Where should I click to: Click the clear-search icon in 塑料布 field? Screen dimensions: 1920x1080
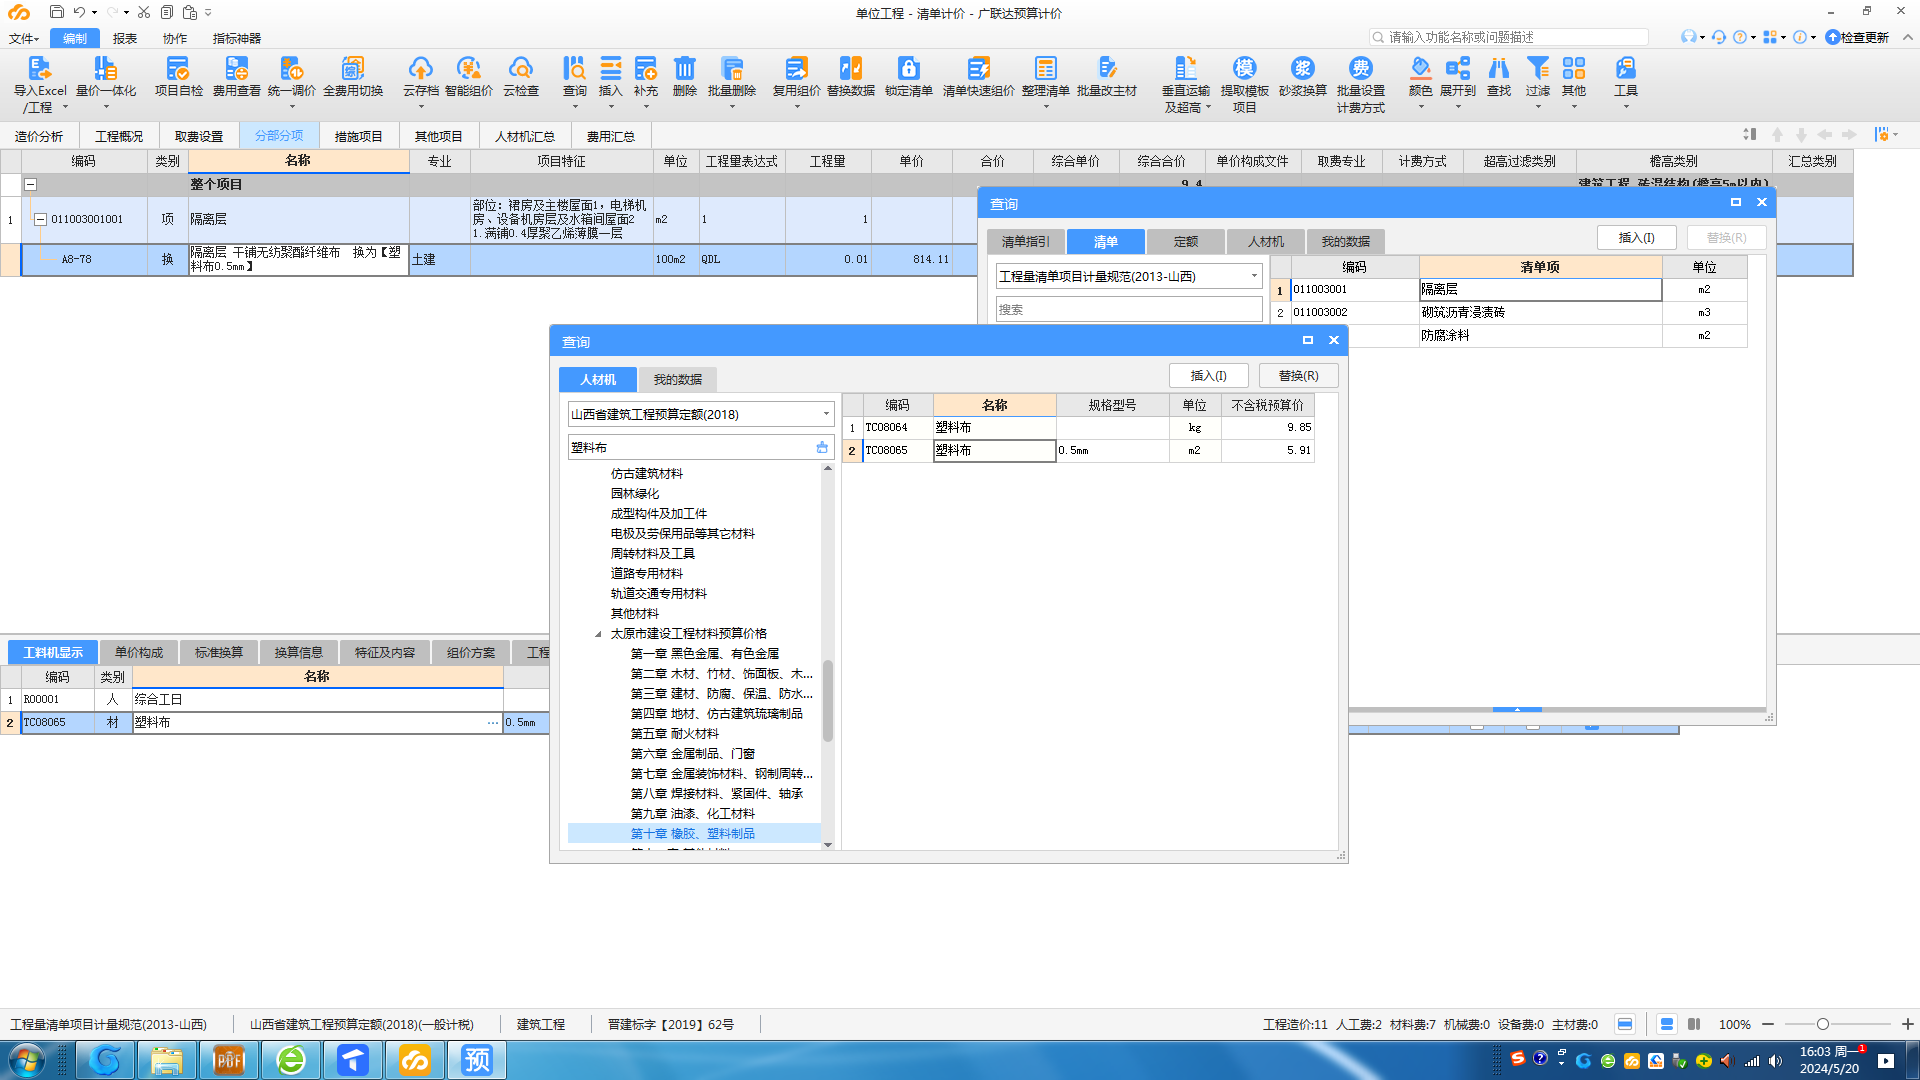(x=822, y=447)
